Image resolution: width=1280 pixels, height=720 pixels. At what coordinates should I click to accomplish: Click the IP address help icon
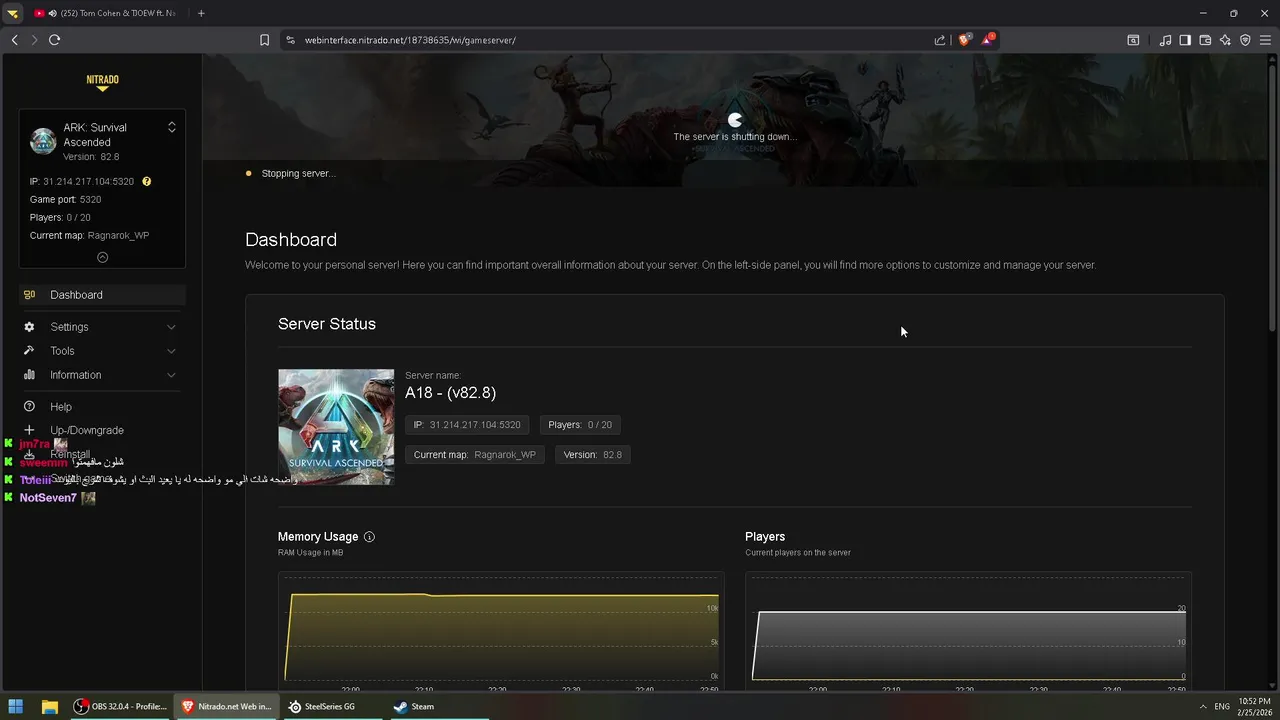pyautogui.click(x=146, y=181)
